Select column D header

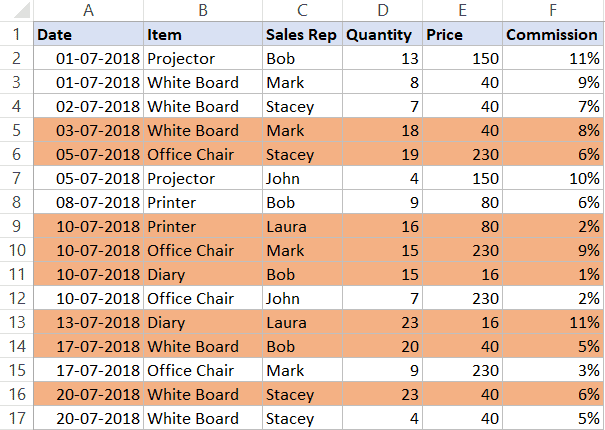point(382,10)
